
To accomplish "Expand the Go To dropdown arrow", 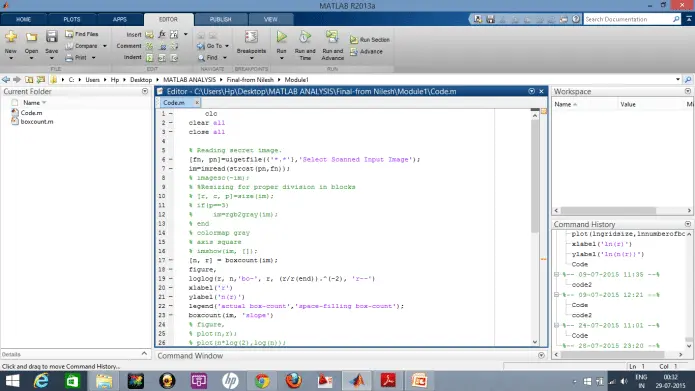I will pyautogui.click(x=227, y=46).
